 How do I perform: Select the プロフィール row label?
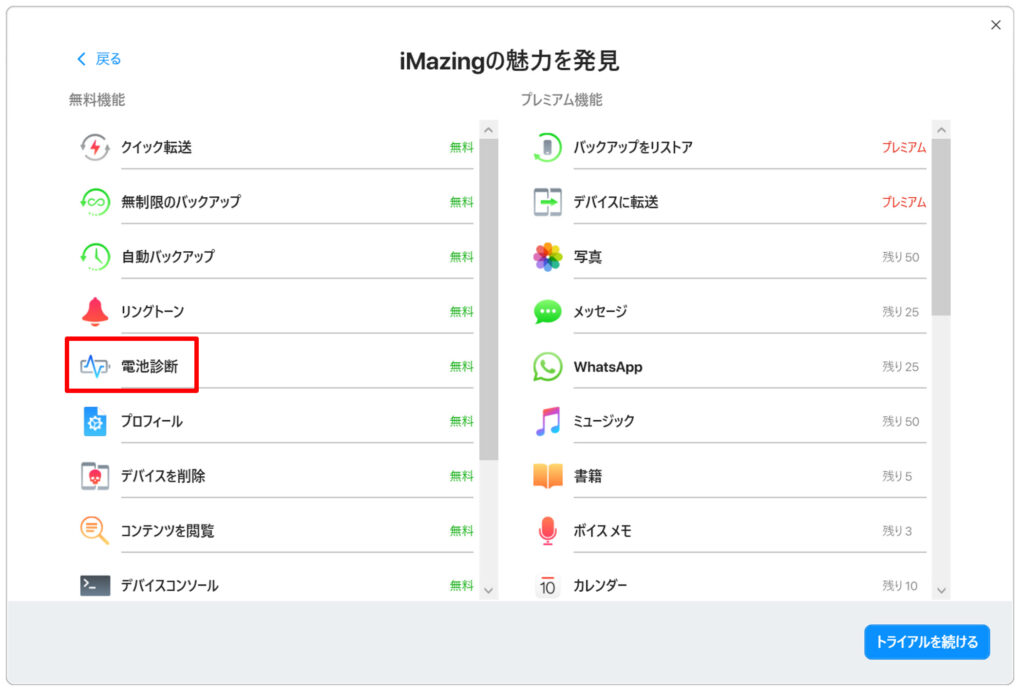click(x=152, y=421)
